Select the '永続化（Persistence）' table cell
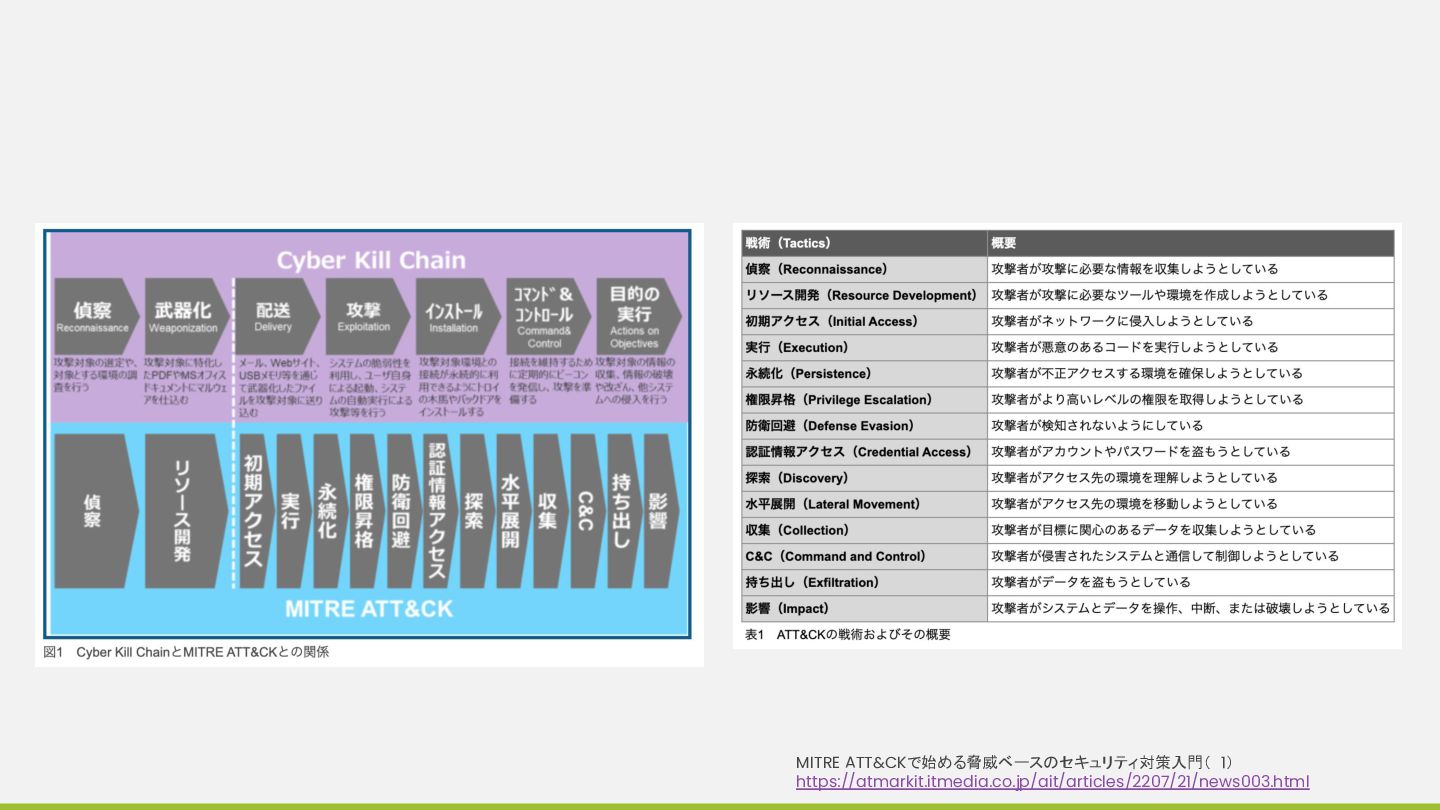Image resolution: width=1440 pixels, height=810 pixels. tap(864, 373)
